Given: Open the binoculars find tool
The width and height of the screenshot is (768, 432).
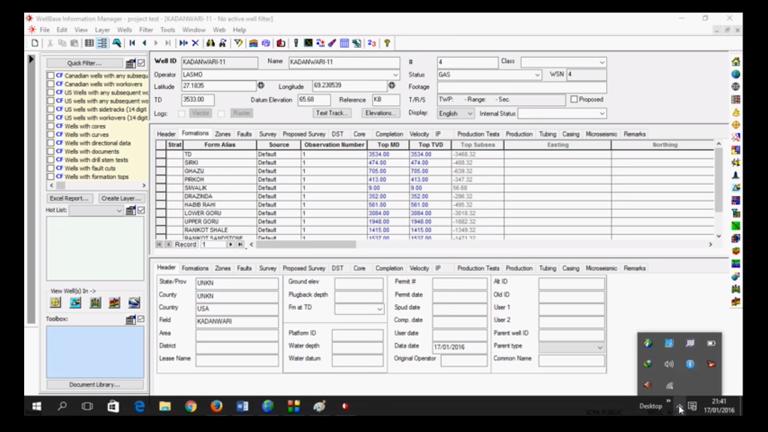Looking at the screenshot, I should [211, 43].
